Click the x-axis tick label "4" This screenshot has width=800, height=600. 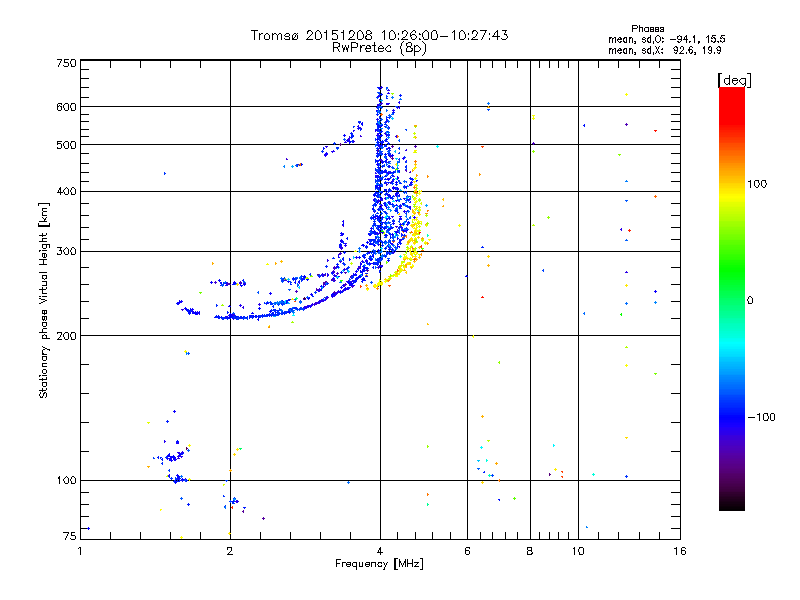pyautogui.click(x=380, y=551)
